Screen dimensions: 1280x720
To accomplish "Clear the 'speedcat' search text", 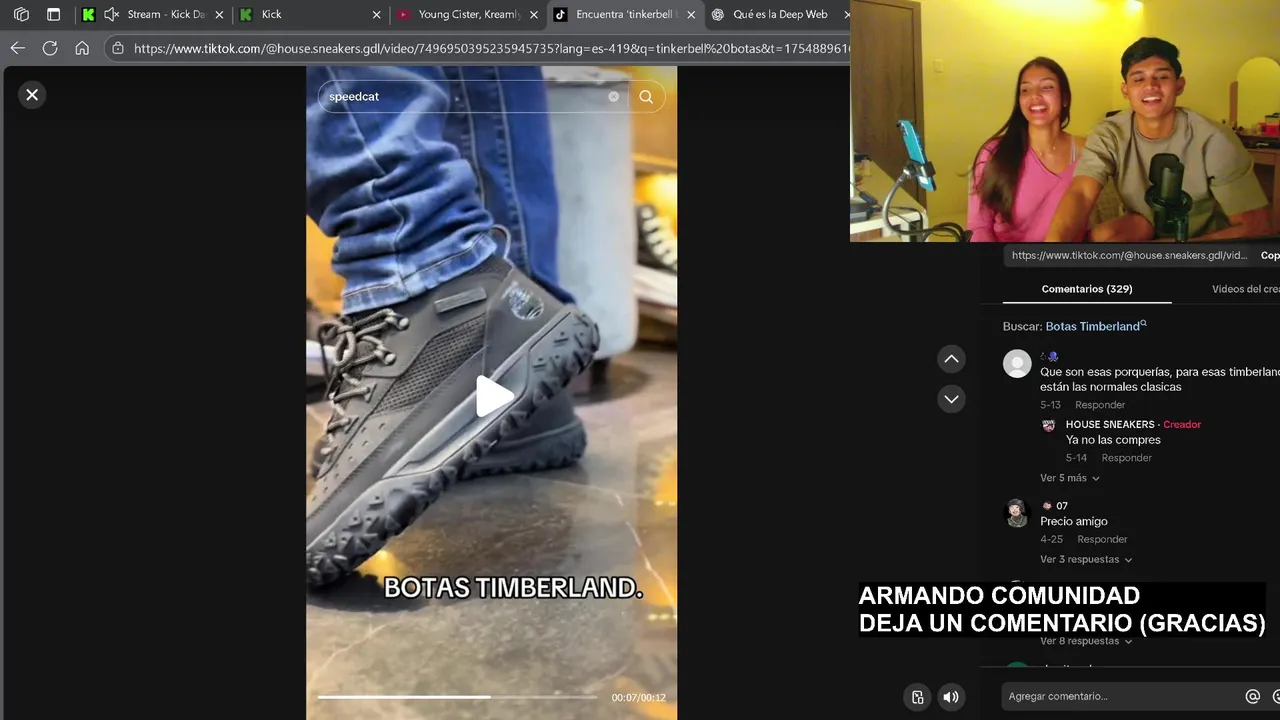I will 614,97.
